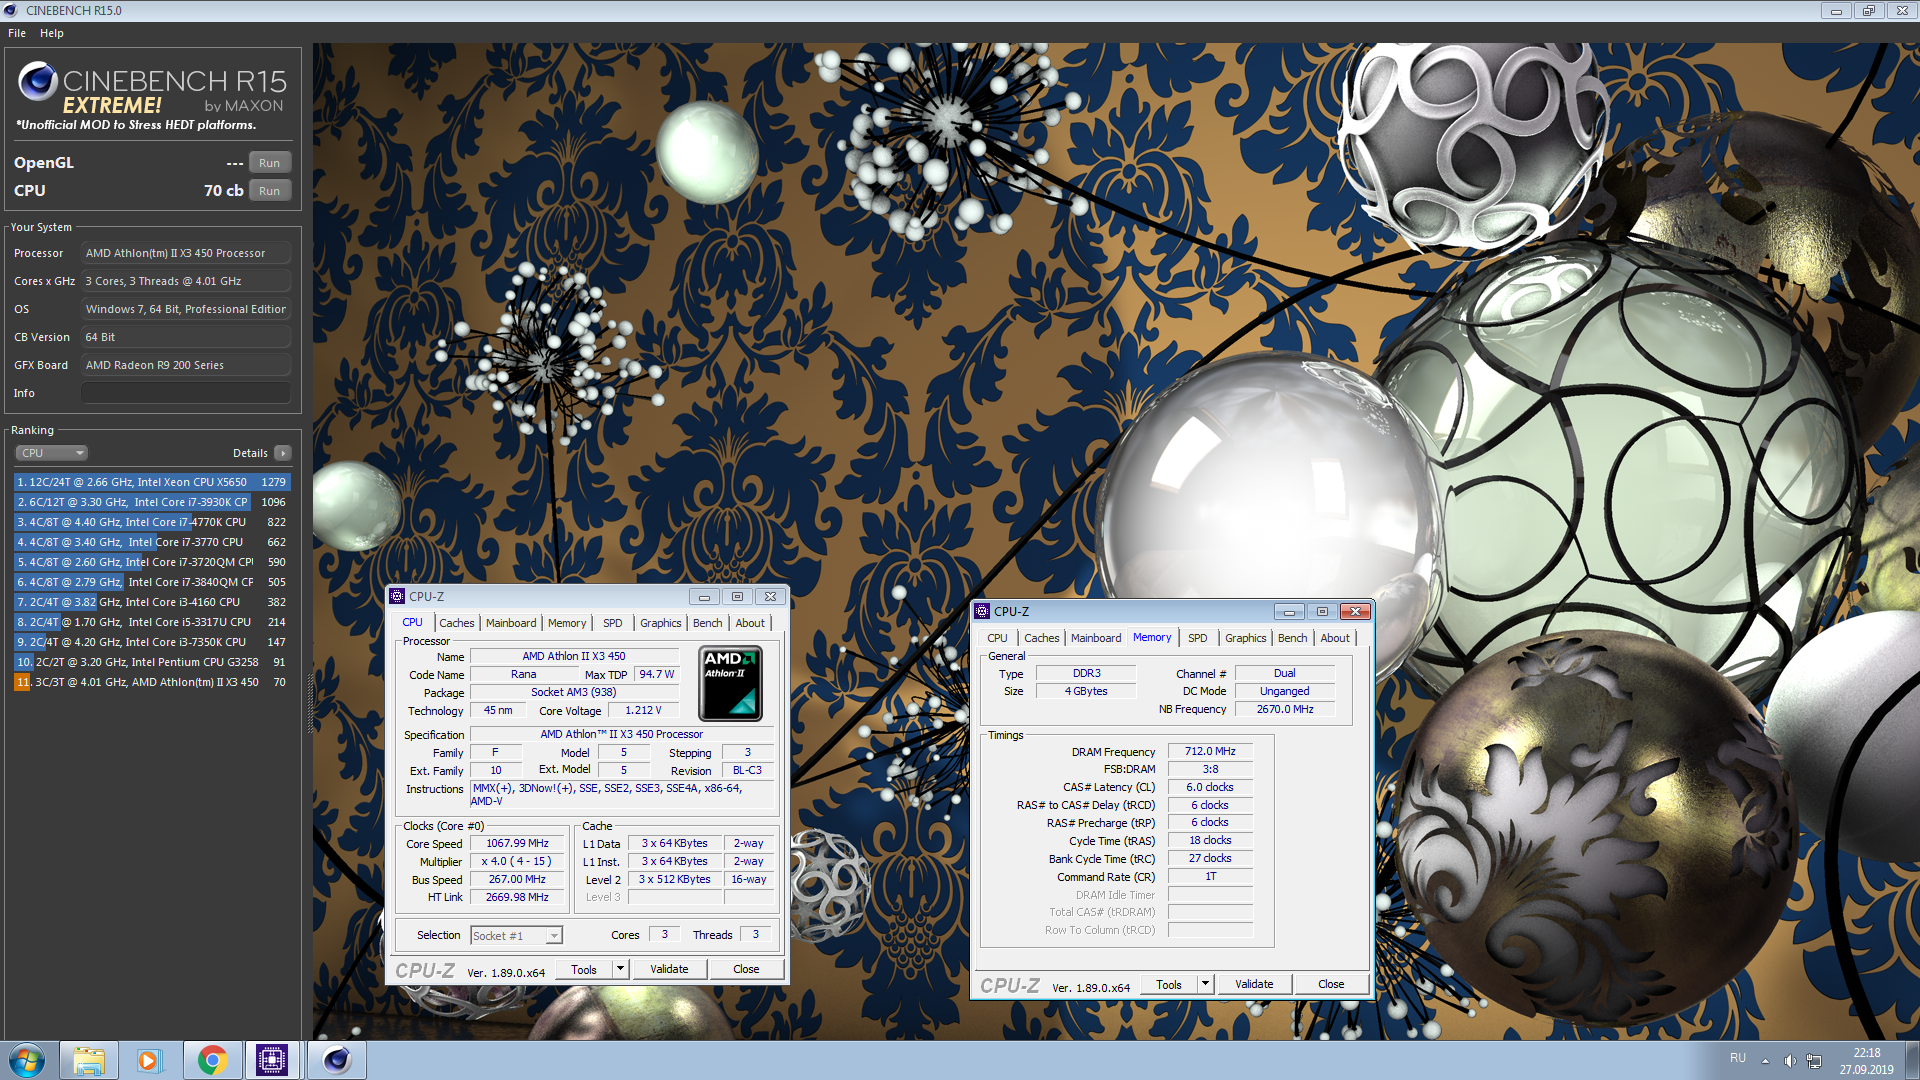
Task: Run the CPU benchmark
Action: point(269,191)
